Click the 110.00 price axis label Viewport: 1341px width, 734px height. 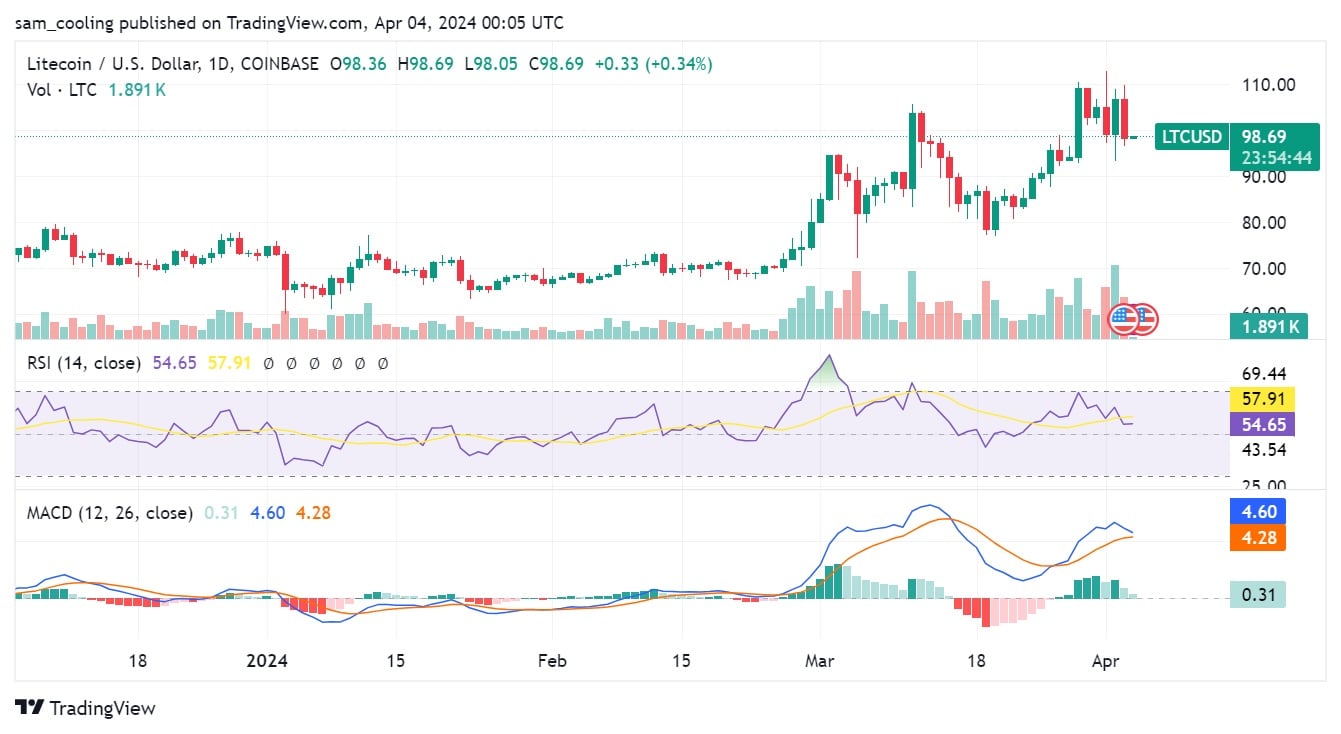tap(1267, 85)
